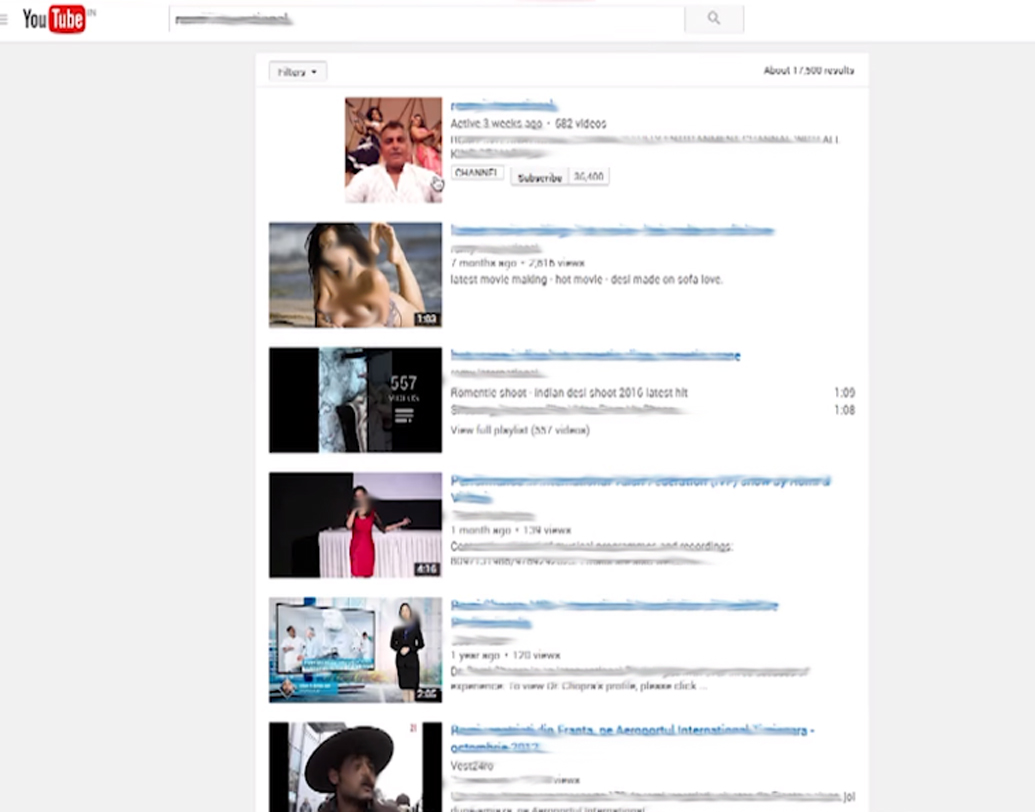The image size is (1035, 812).
Task: Click into the search text field
Action: [x=425, y=19]
